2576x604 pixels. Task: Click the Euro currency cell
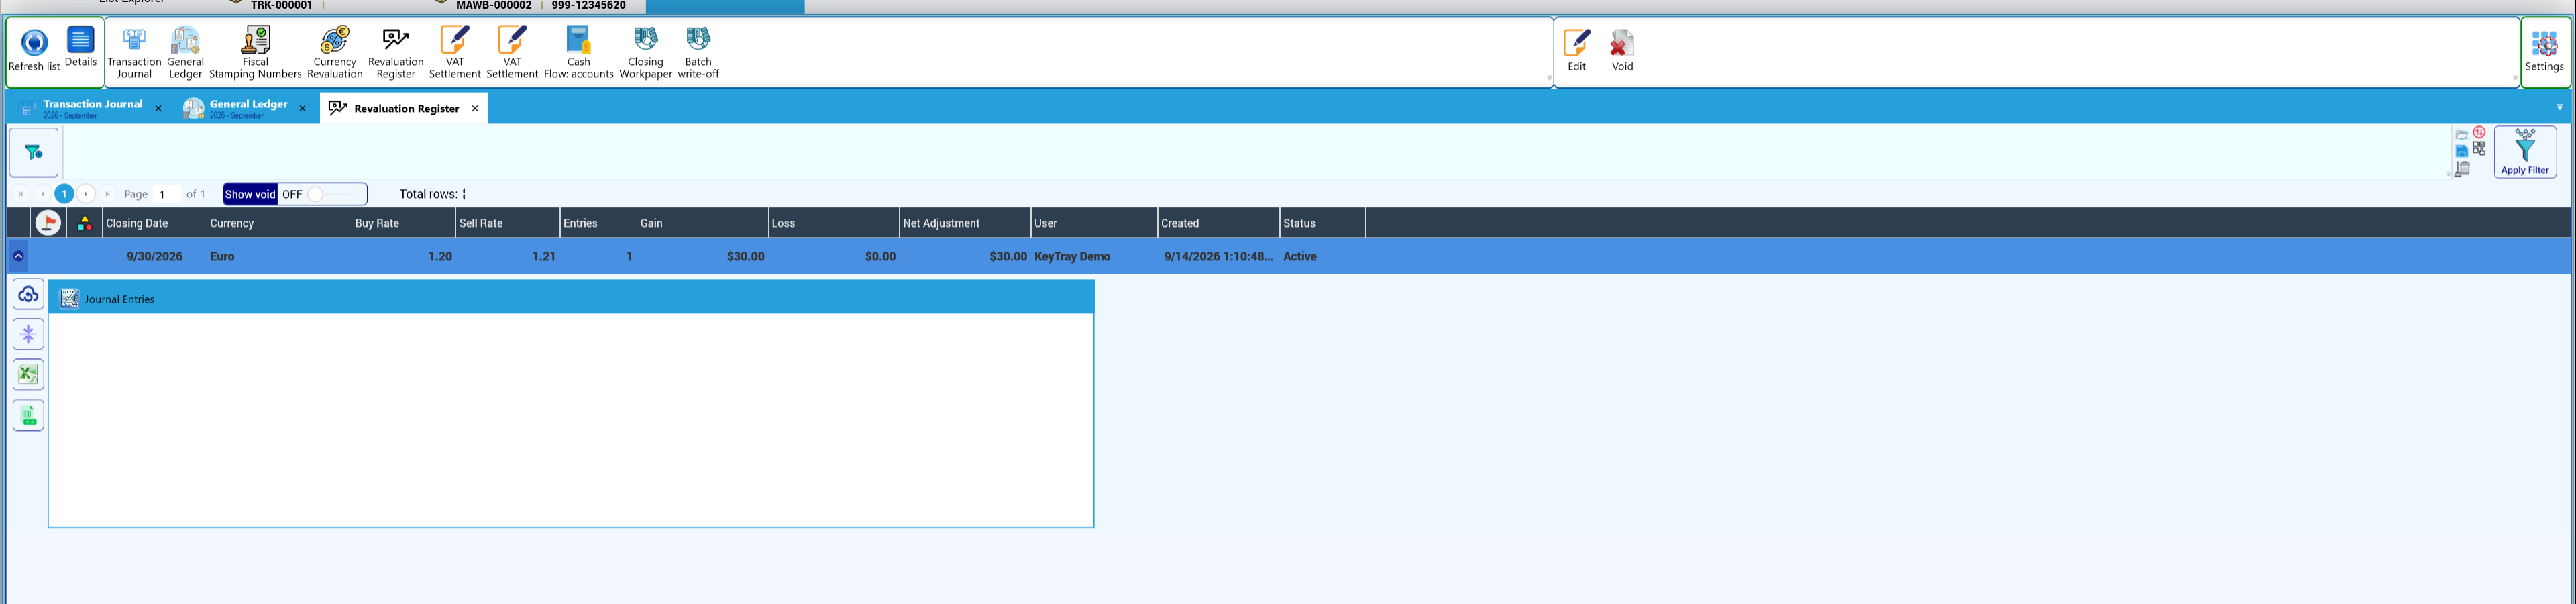pyautogui.click(x=279, y=256)
